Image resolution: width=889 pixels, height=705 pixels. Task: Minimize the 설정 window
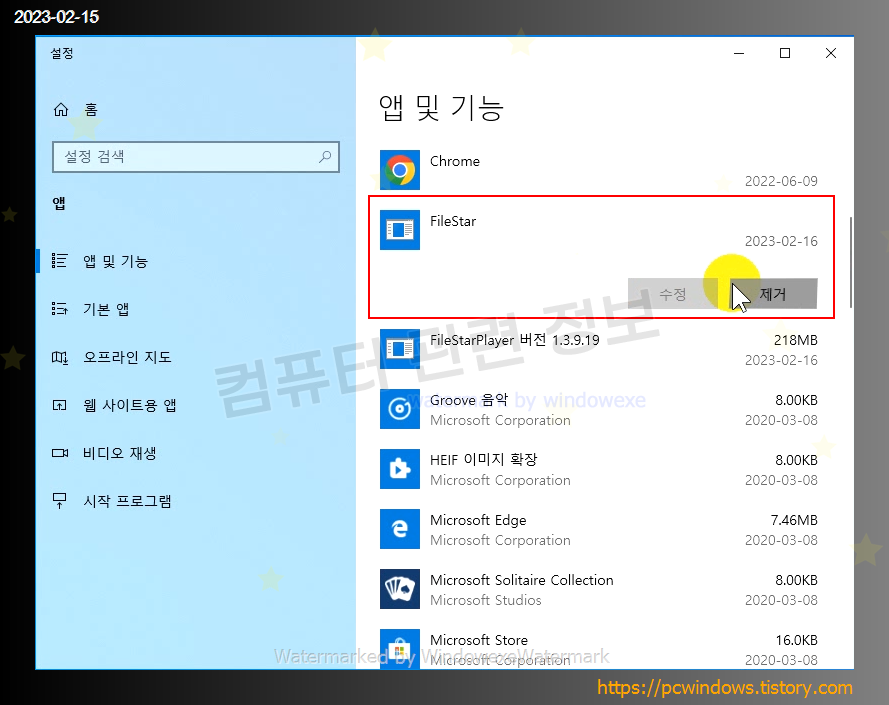pyautogui.click(x=739, y=53)
